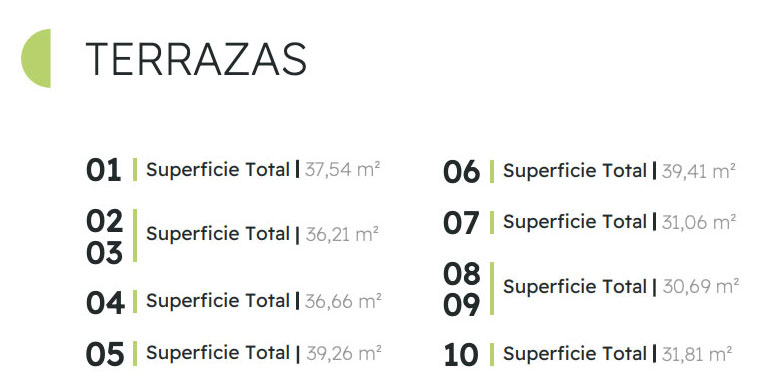The width and height of the screenshot is (765, 384).
Task: Click the green semicircle icon beside TERRAZAS
Action: pyautogui.click(x=36, y=58)
